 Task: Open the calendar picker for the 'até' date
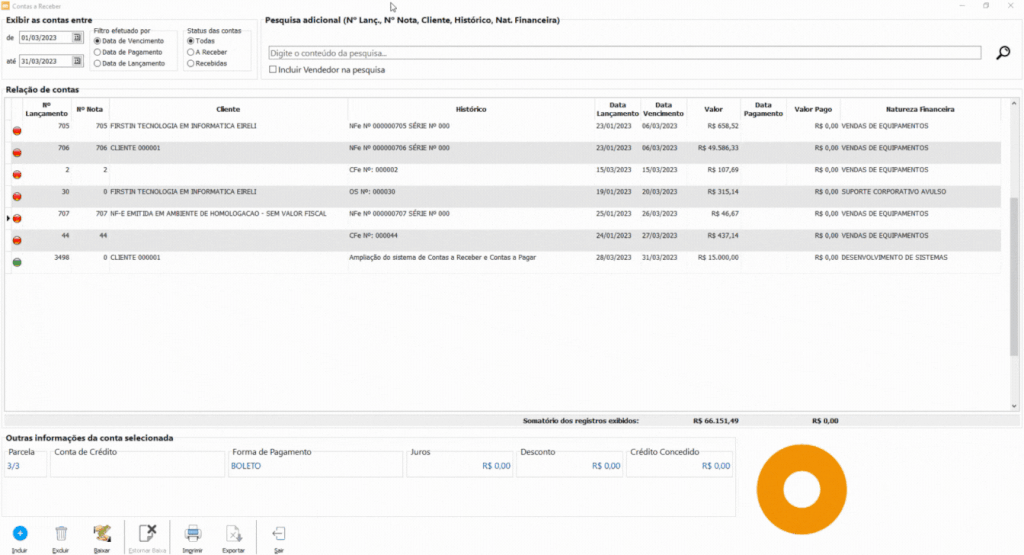[x=77, y=61]
